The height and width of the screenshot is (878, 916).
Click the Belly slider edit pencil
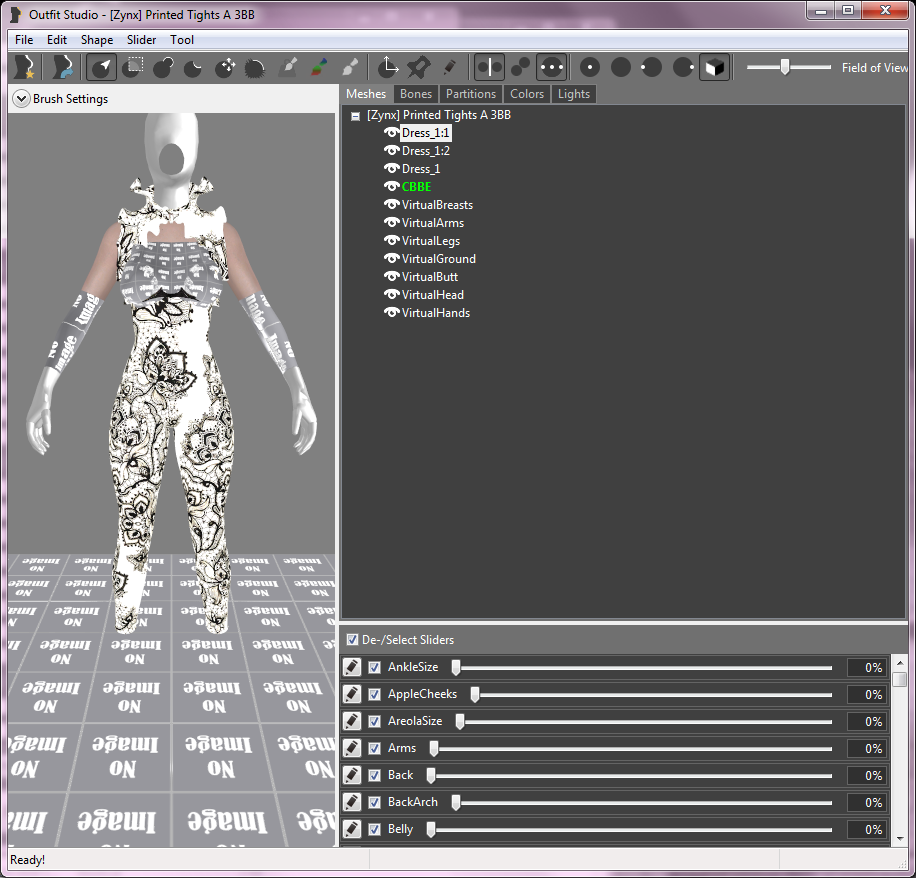pos(352,829)
